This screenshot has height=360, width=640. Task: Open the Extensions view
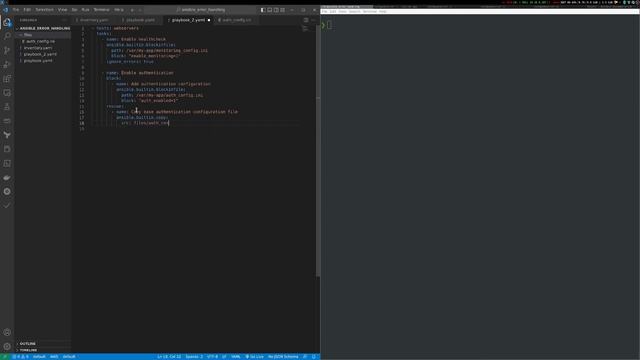coord(7,79)
